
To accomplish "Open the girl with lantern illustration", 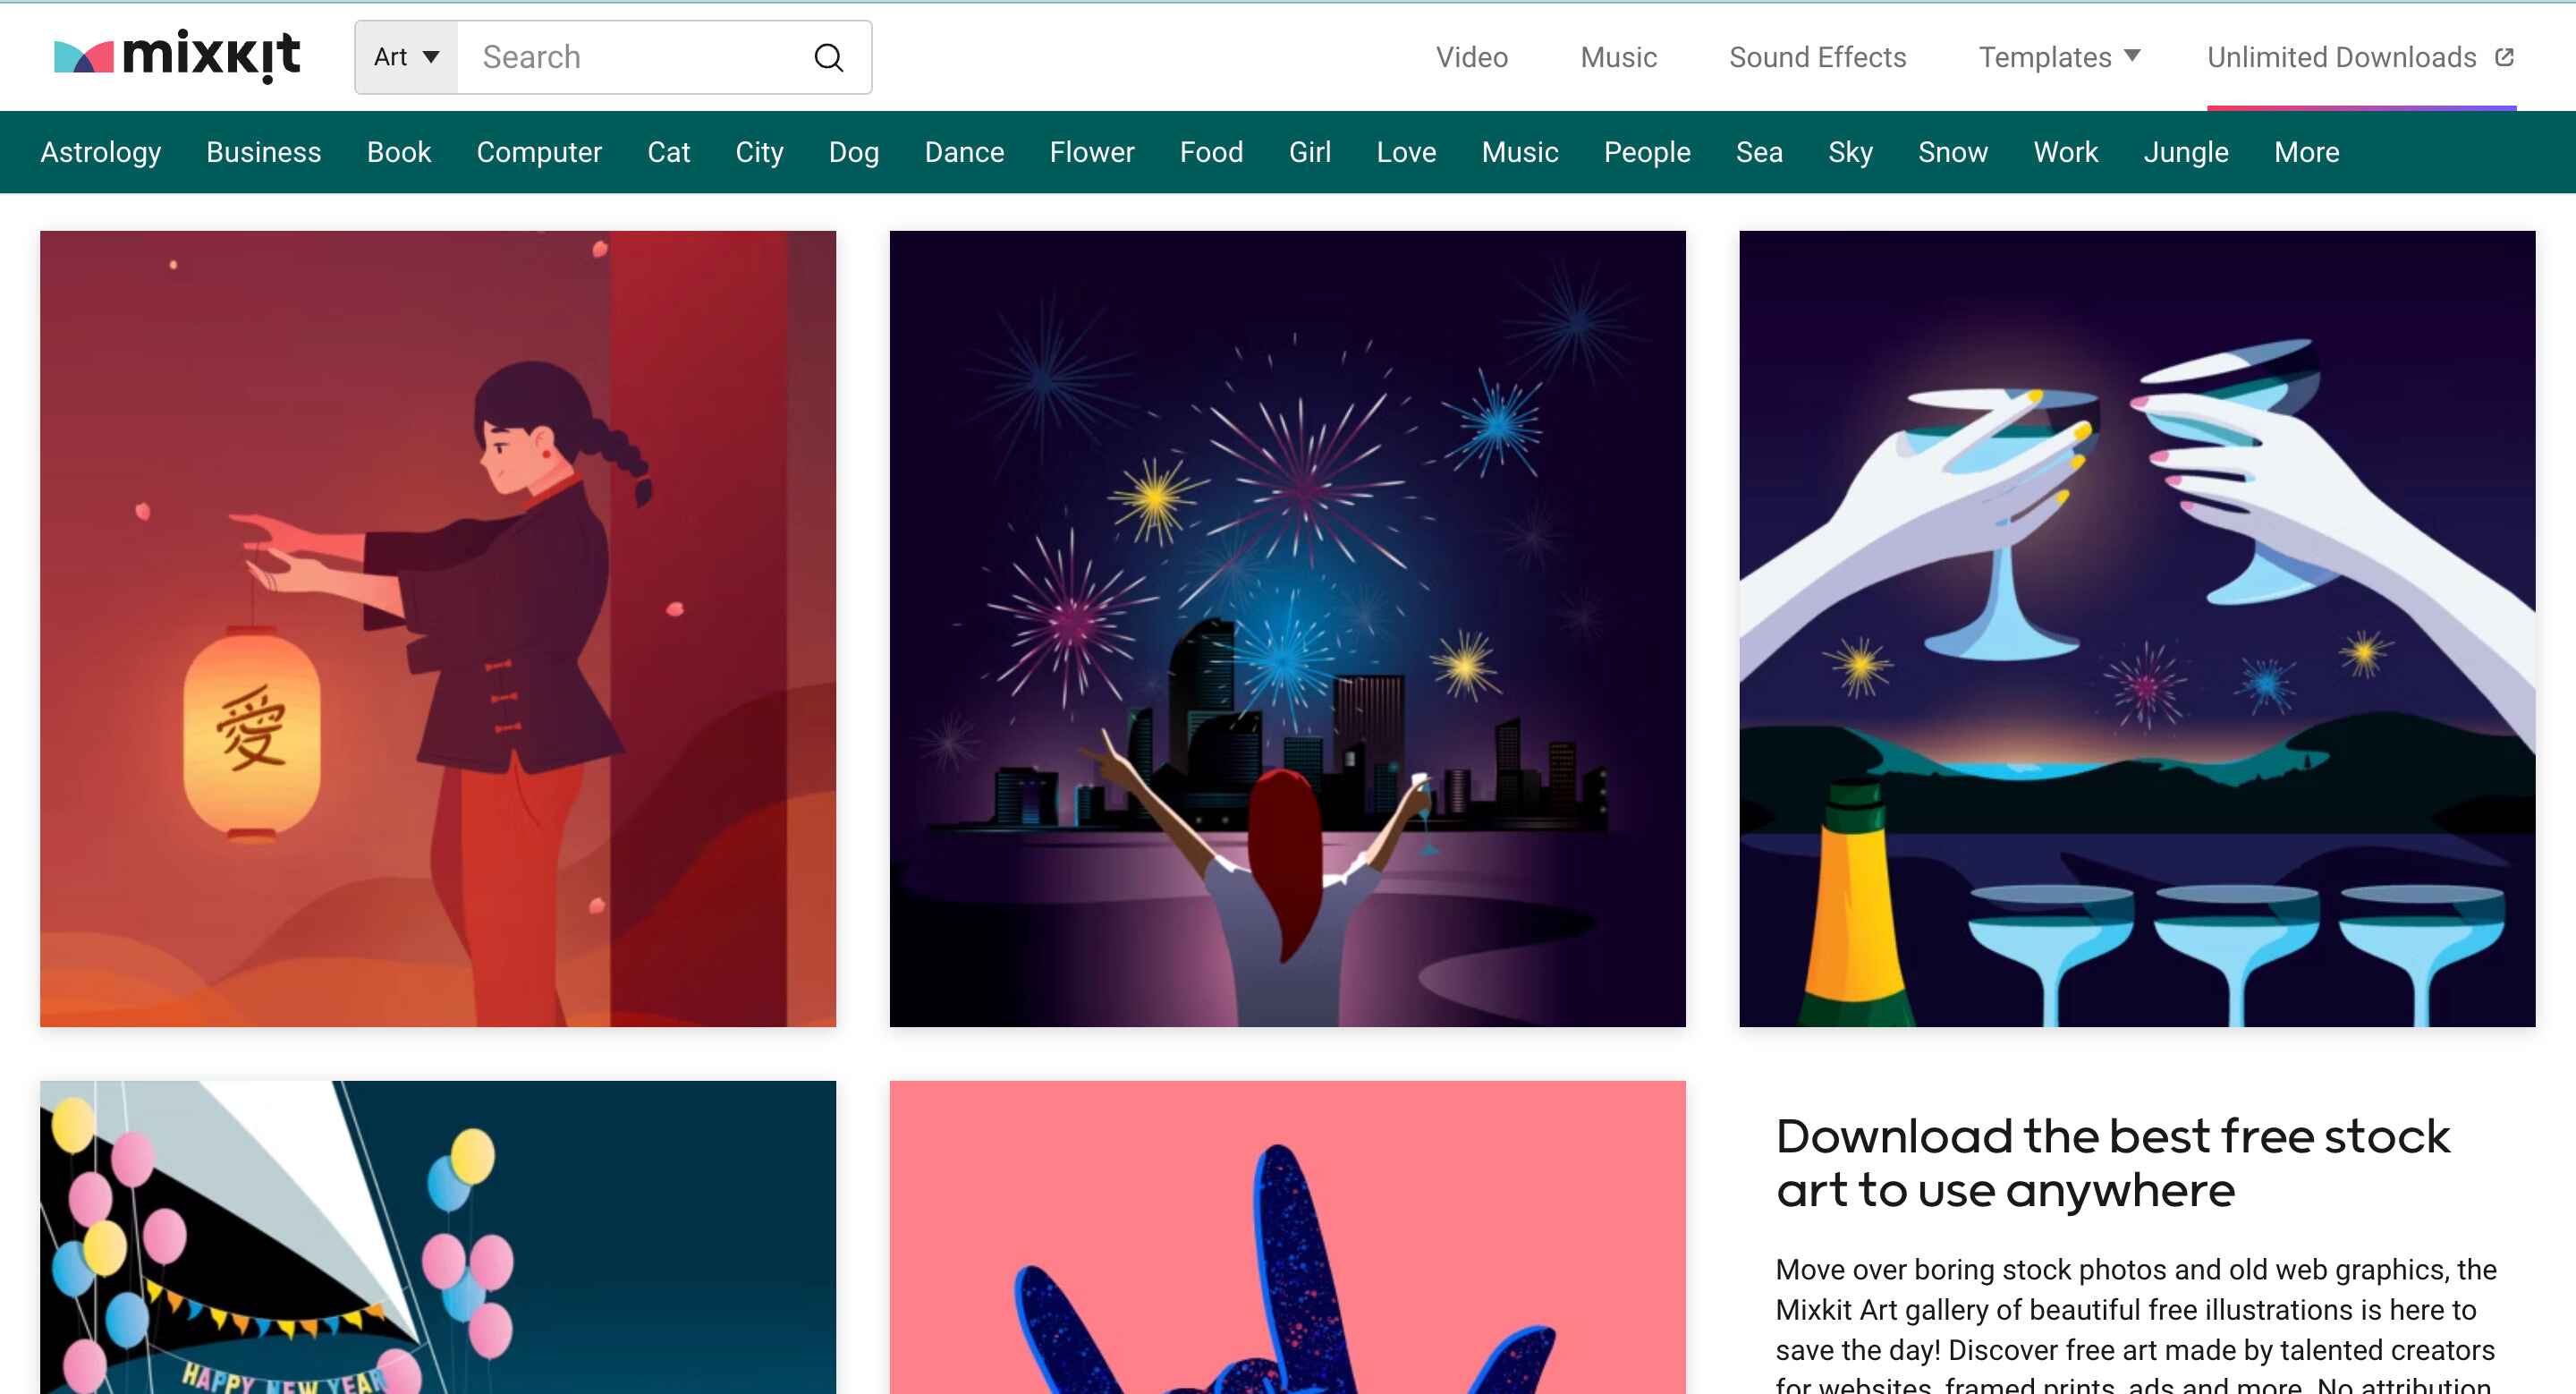I will (x=437, y=628).
